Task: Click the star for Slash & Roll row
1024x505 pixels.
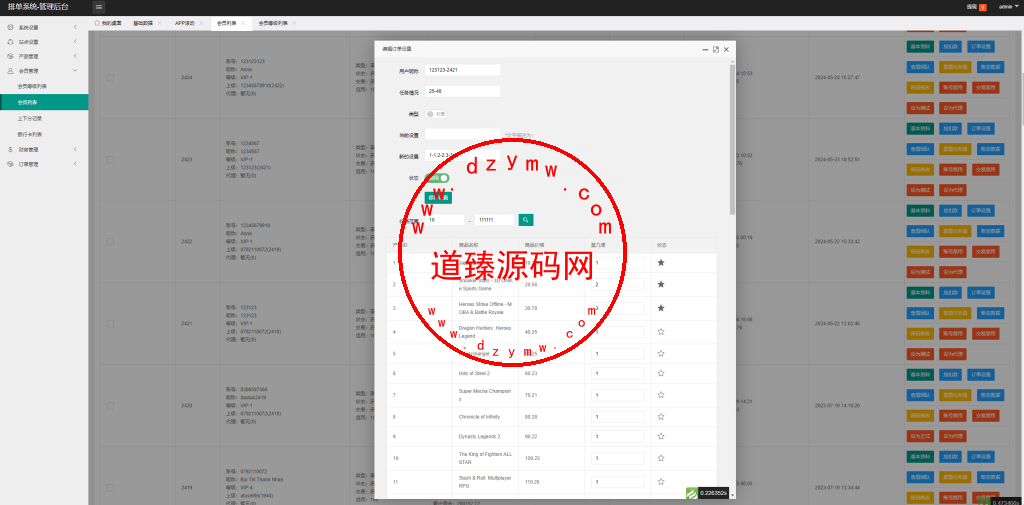Action: 661,481
